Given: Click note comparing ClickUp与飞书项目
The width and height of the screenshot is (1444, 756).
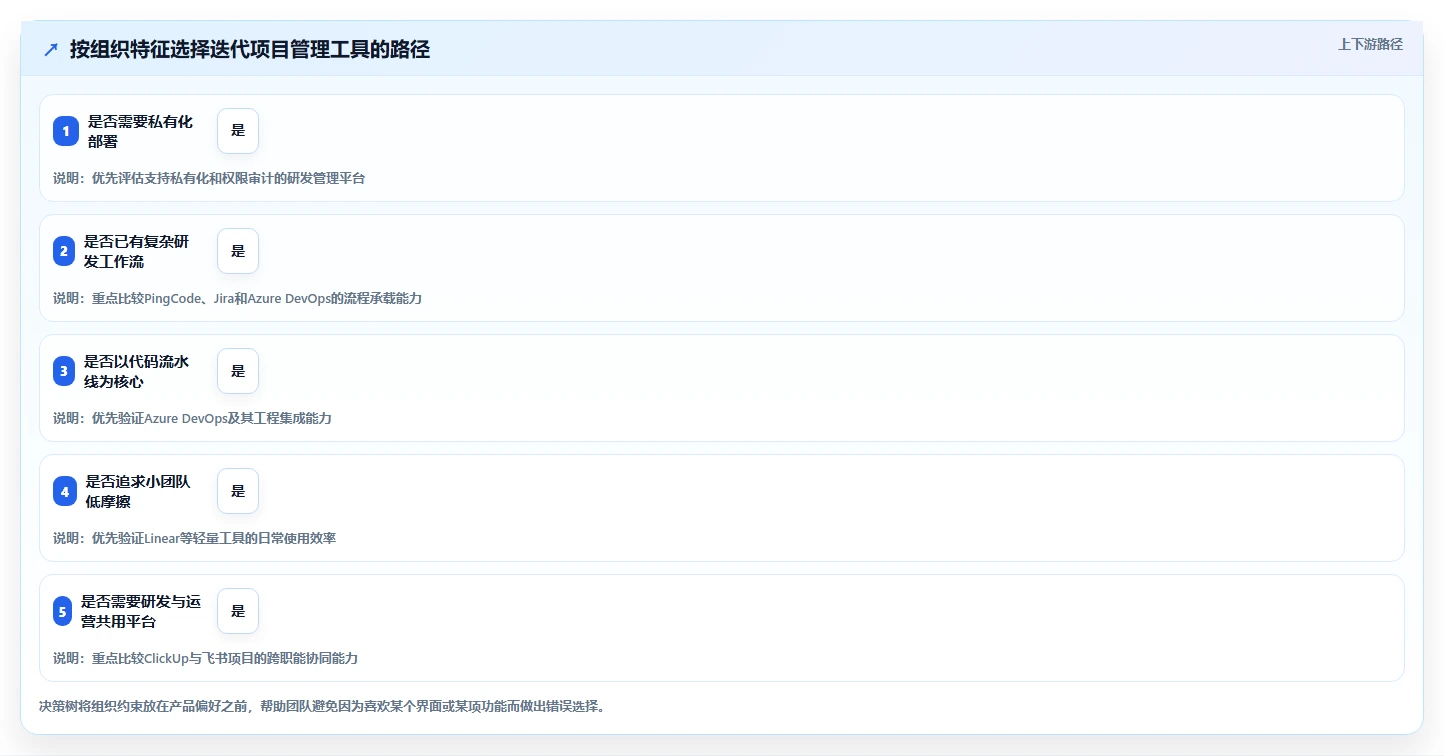Looking at the screenshot, I should [205, 658].
